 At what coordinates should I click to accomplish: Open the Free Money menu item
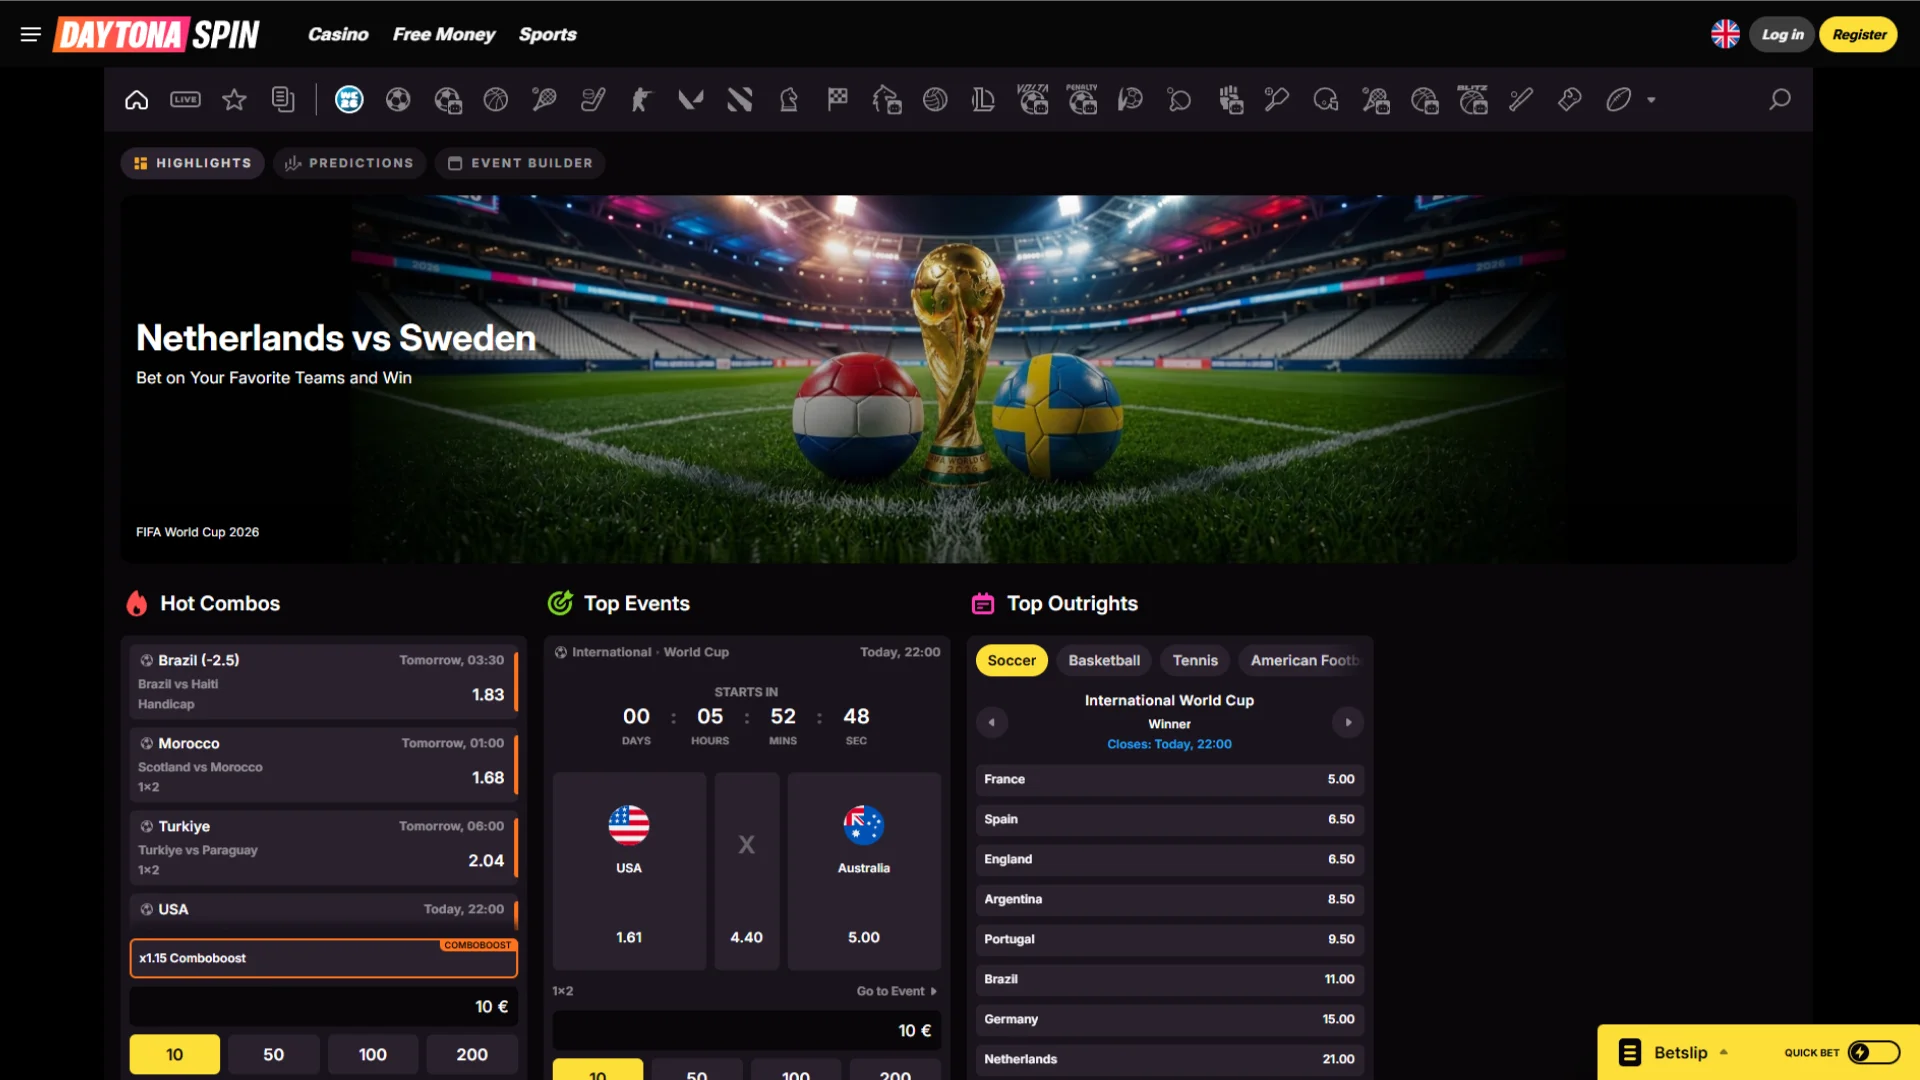tap(444, 34)
